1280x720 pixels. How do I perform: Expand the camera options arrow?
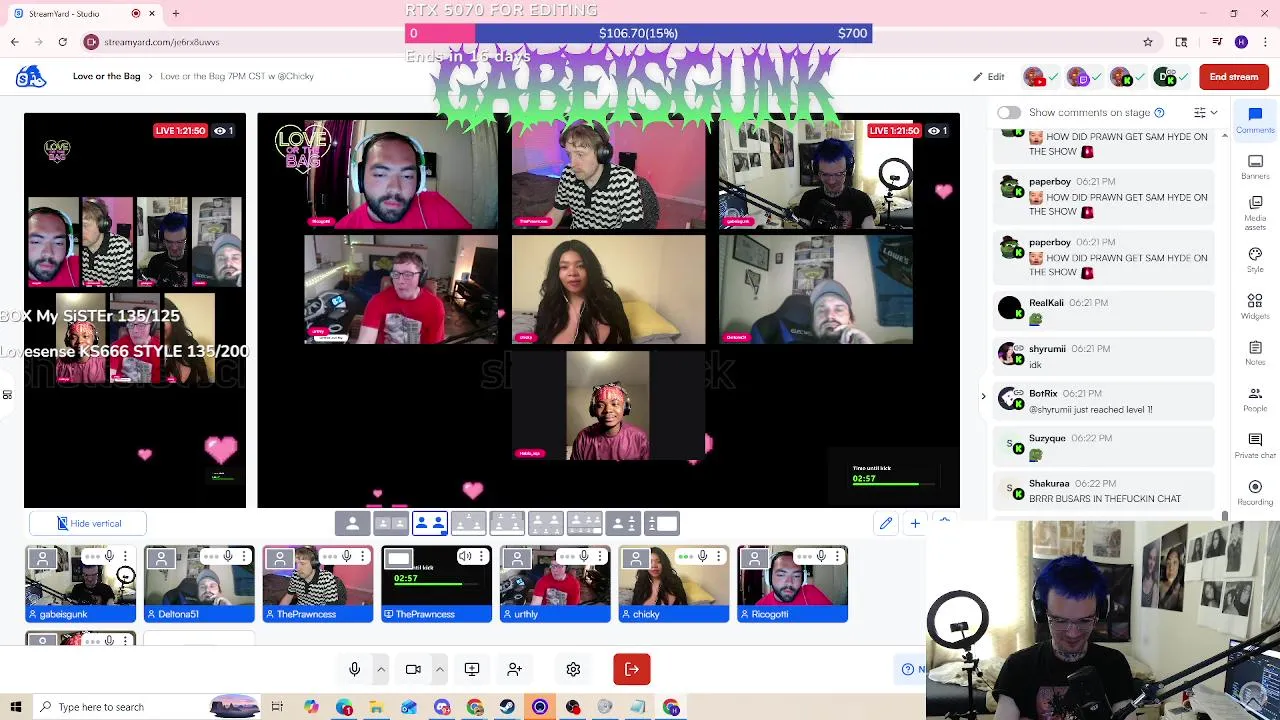tap(439, 669)
